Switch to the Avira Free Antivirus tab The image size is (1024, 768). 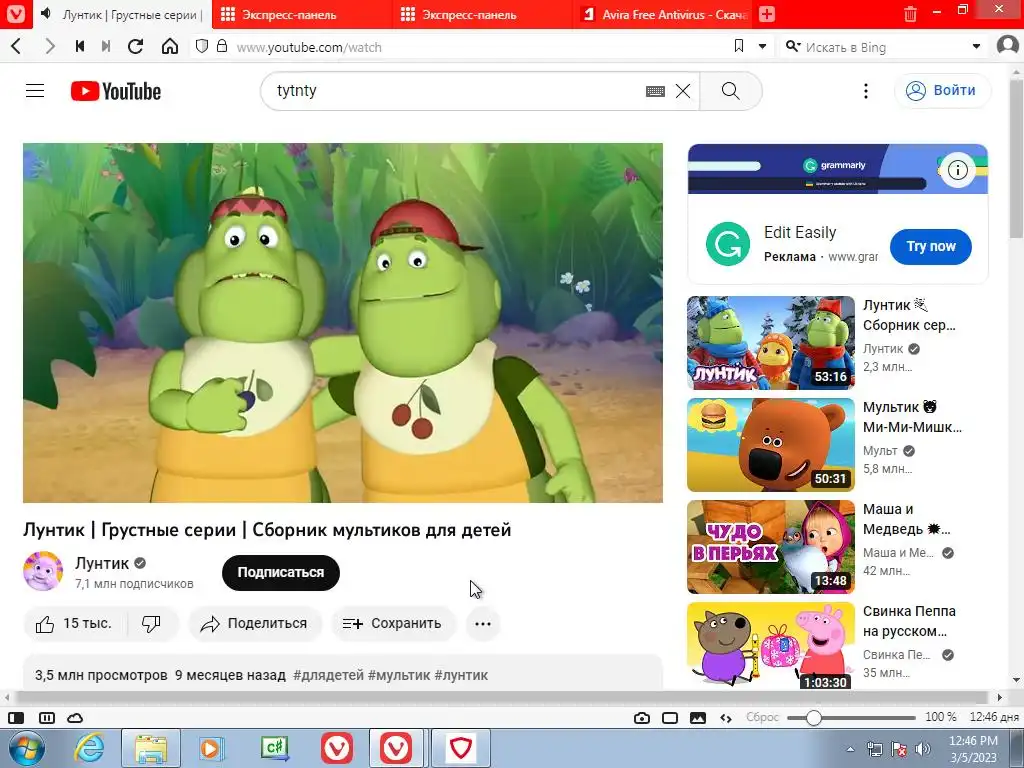(663, 14)
